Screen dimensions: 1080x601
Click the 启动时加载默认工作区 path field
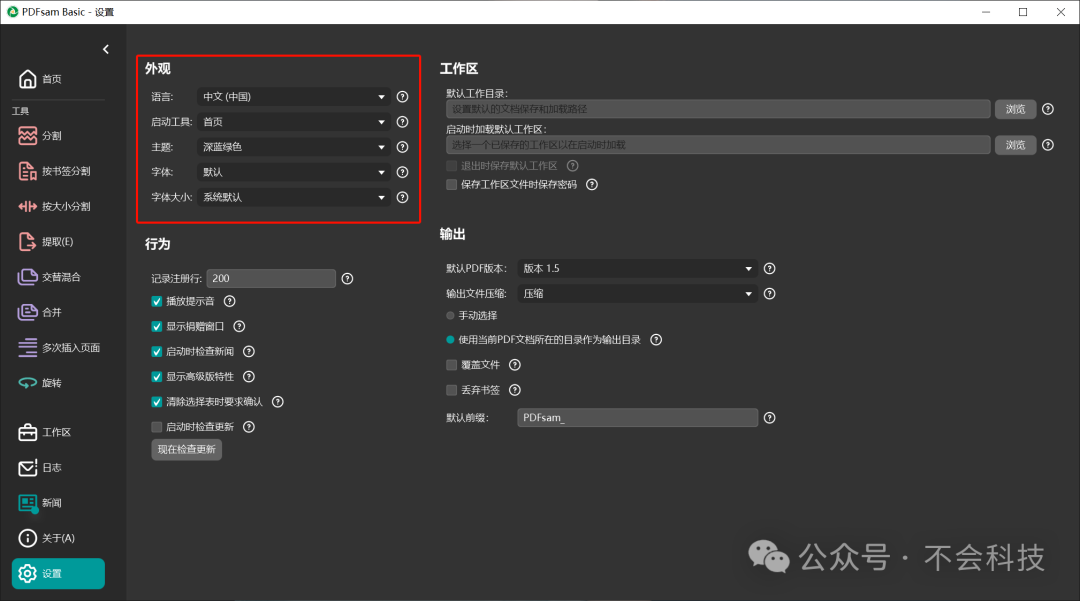coord(718,145)
